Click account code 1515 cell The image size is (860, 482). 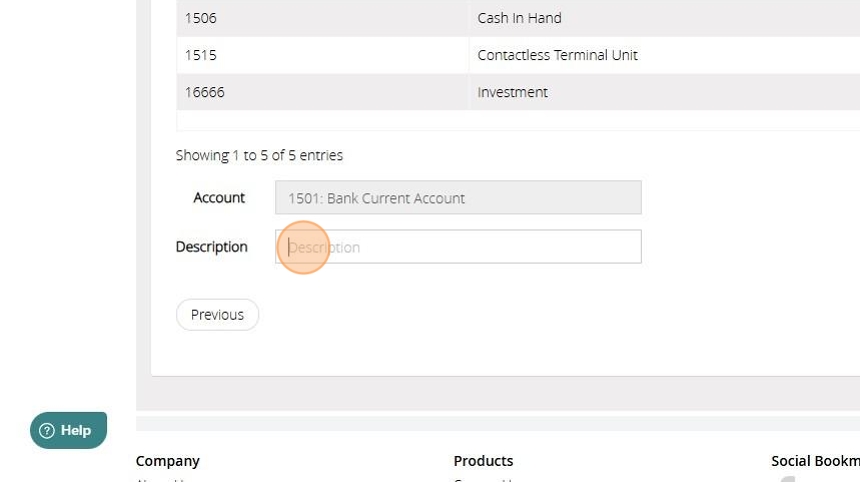pos(200,55)
